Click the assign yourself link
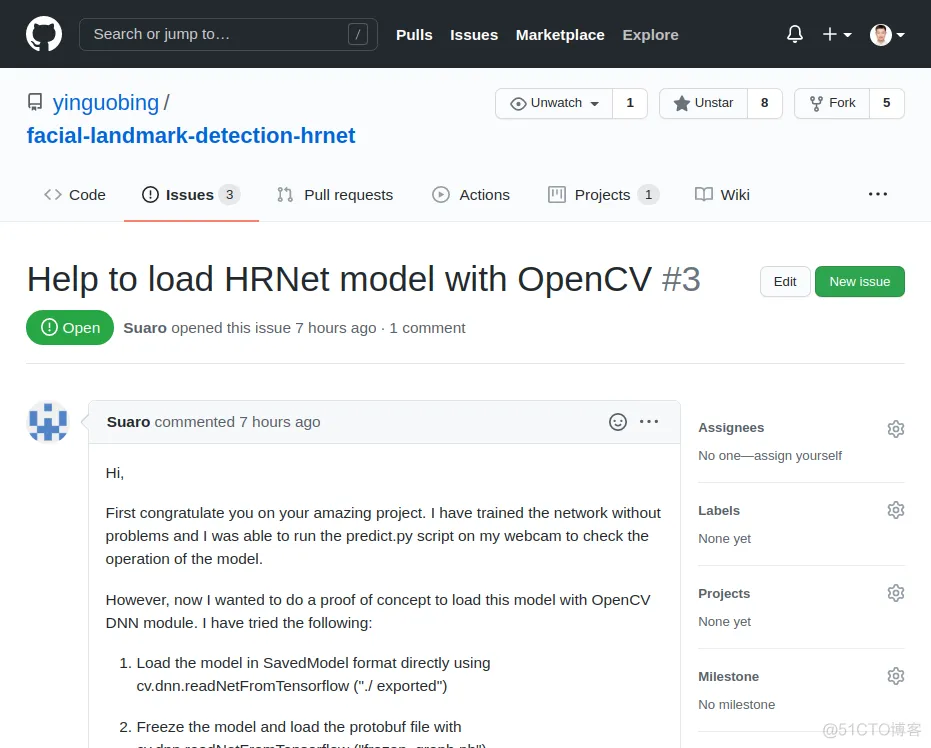The image size is (931, 748). coord(798,456)
